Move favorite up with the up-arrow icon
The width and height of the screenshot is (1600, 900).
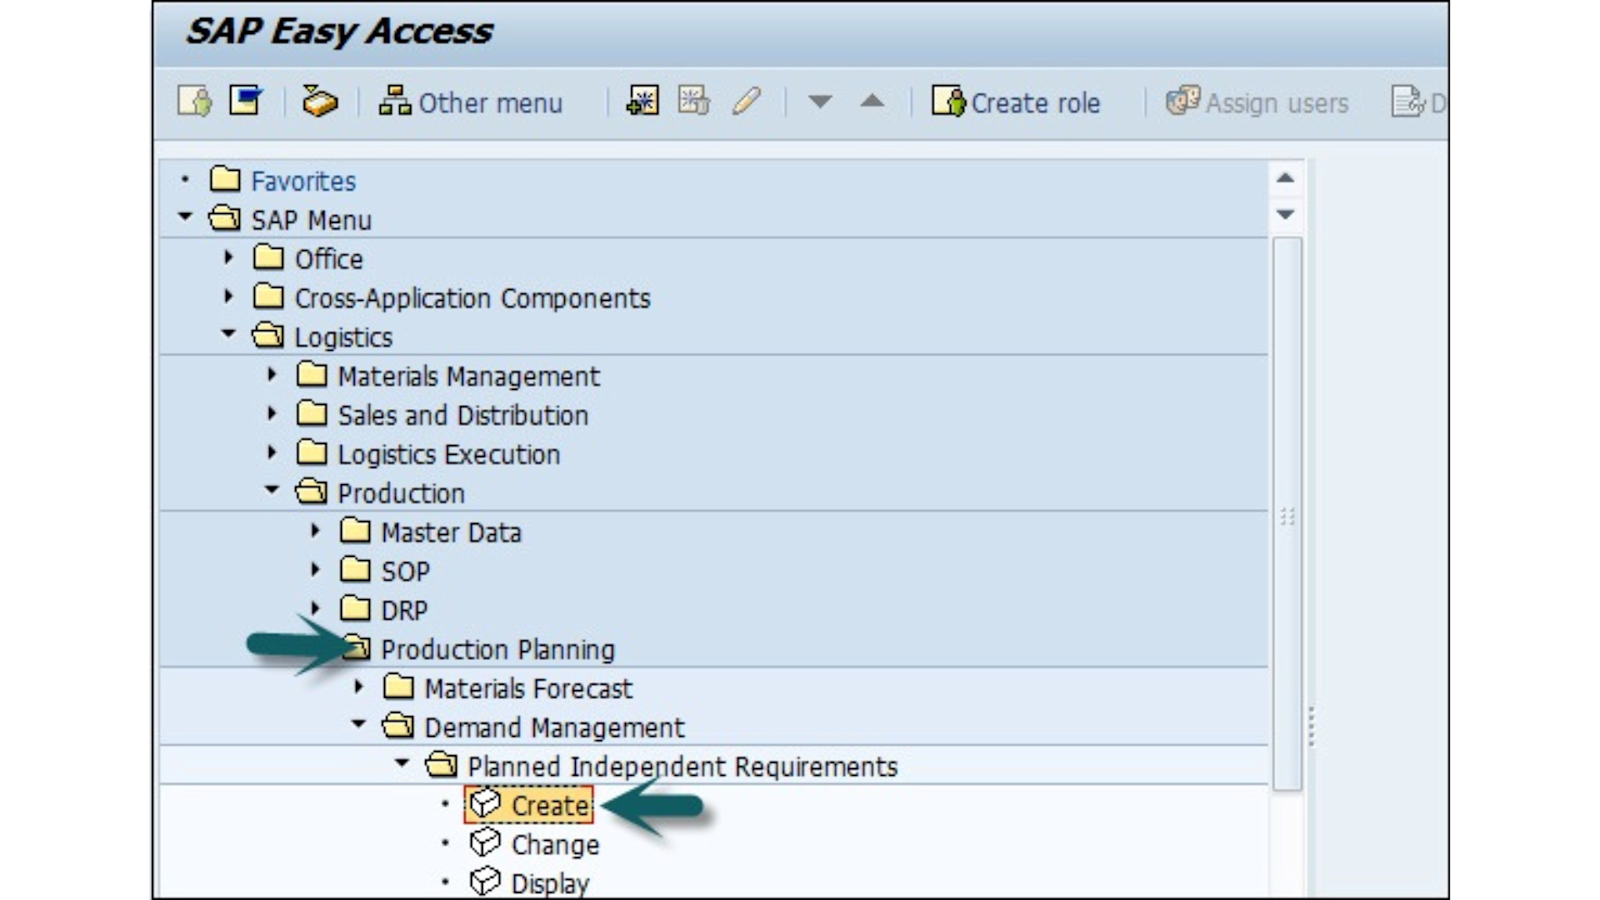[x=872, y=101]
